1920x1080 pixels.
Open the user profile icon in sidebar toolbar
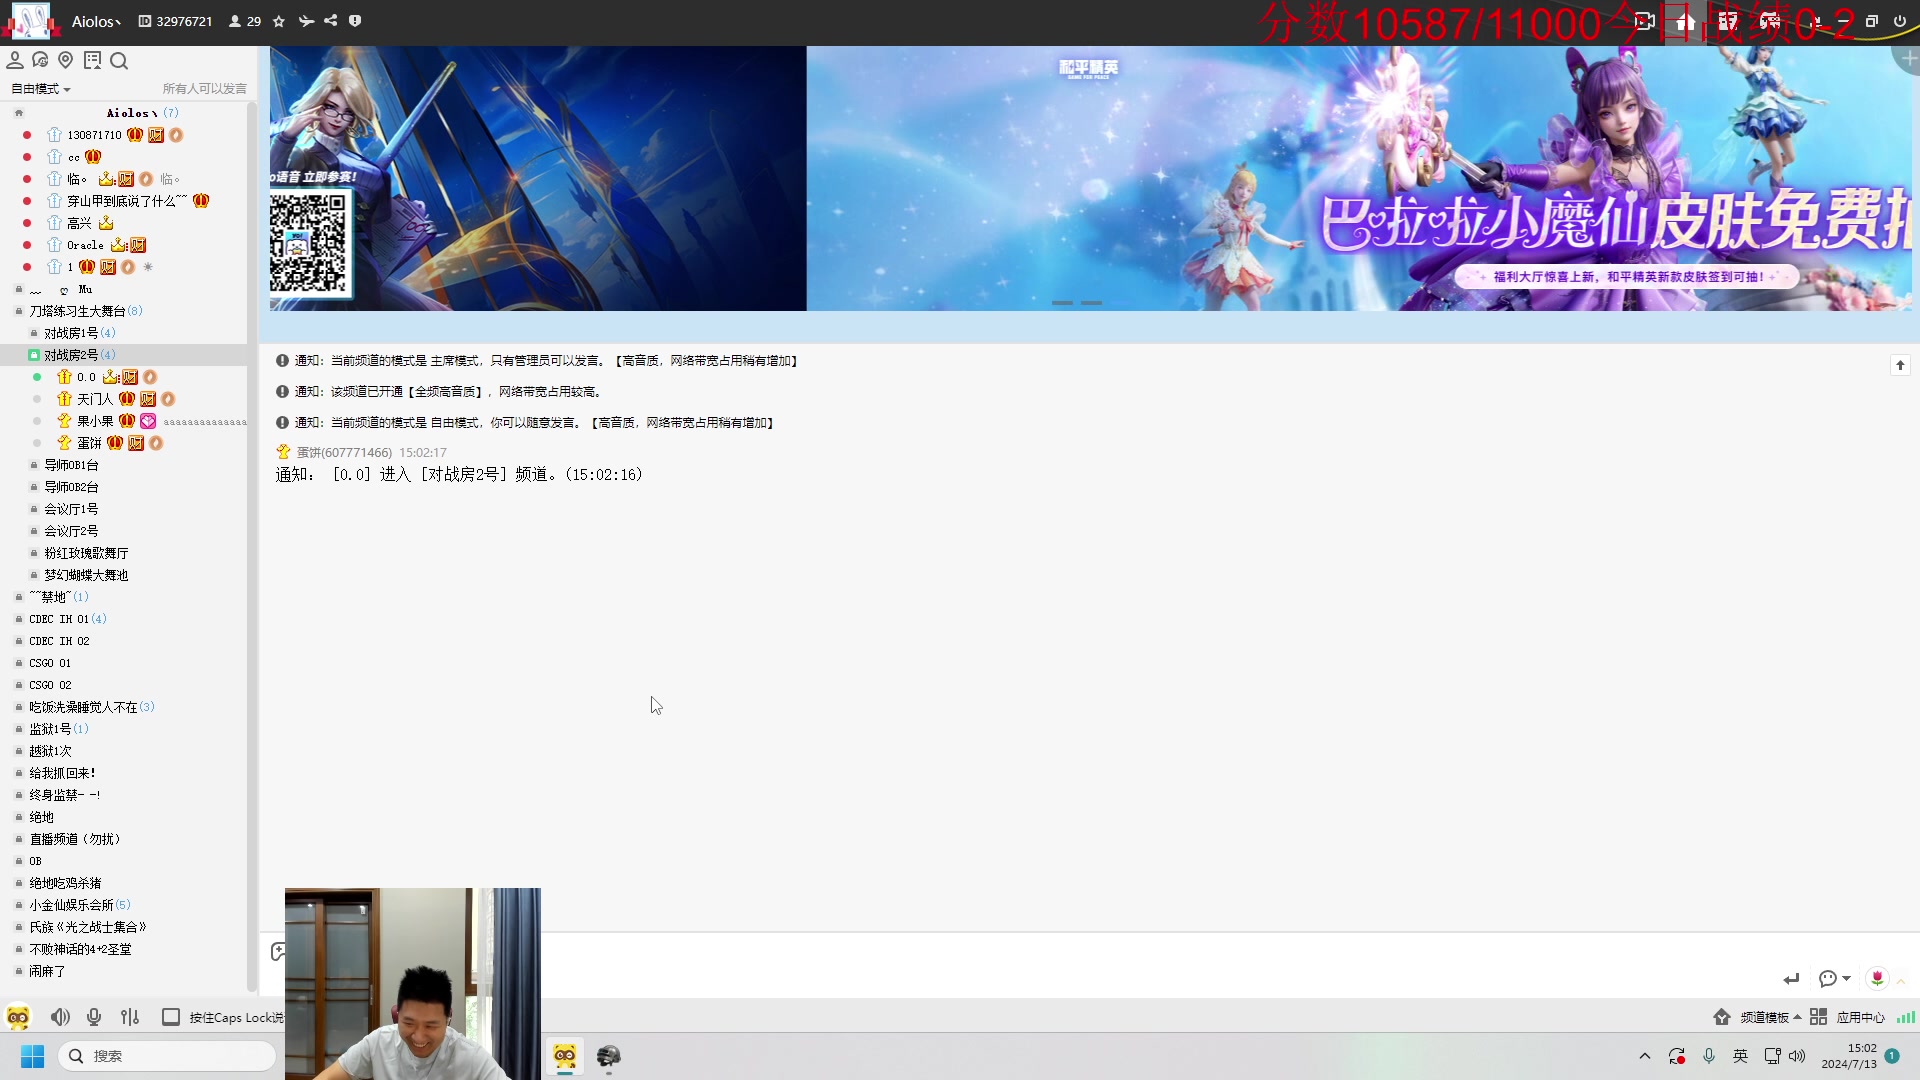[x=15, y=61]
